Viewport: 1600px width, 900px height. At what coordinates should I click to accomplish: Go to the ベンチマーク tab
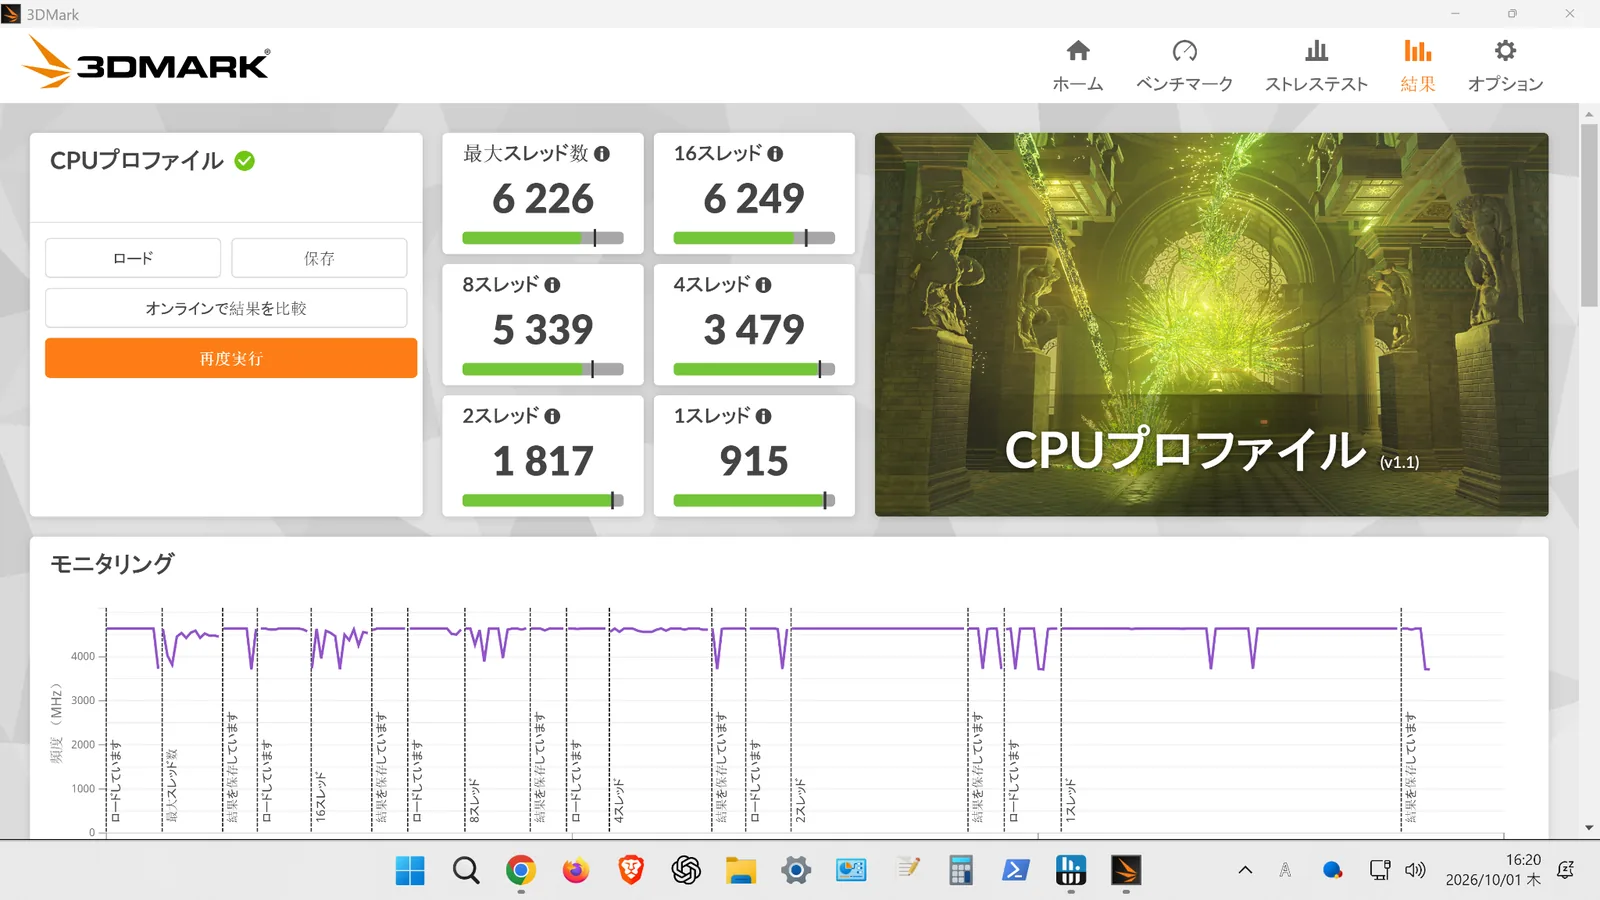(x=1184, y=66)
